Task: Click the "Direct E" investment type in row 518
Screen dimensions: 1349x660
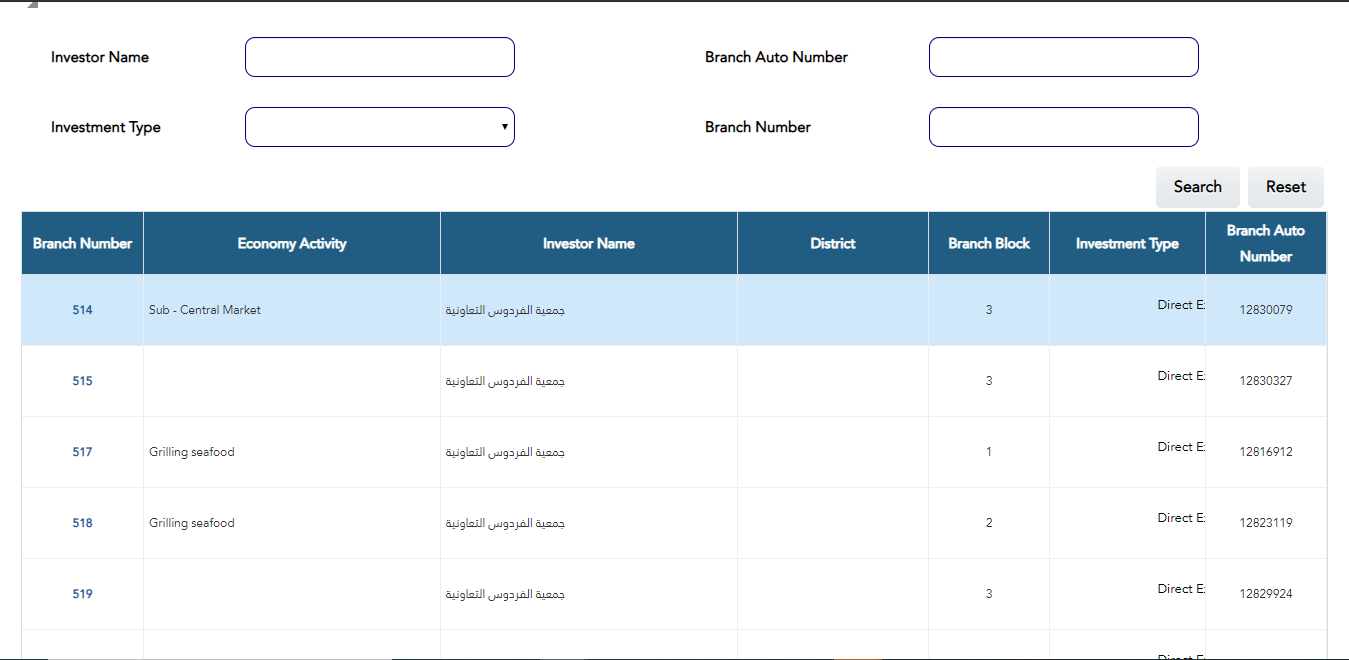Action: (x=1181, y=518)
